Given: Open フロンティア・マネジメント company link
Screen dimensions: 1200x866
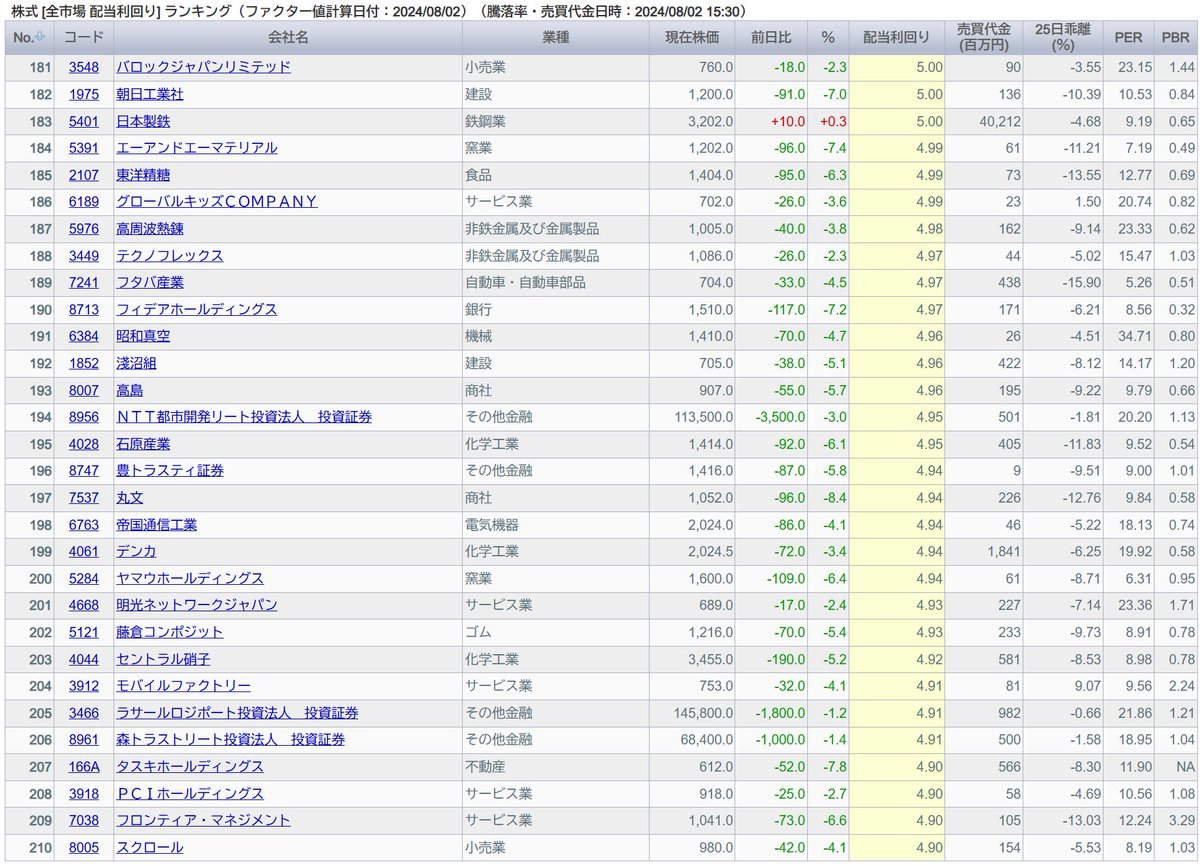Looking at the screenshot, I should (204, 822).
